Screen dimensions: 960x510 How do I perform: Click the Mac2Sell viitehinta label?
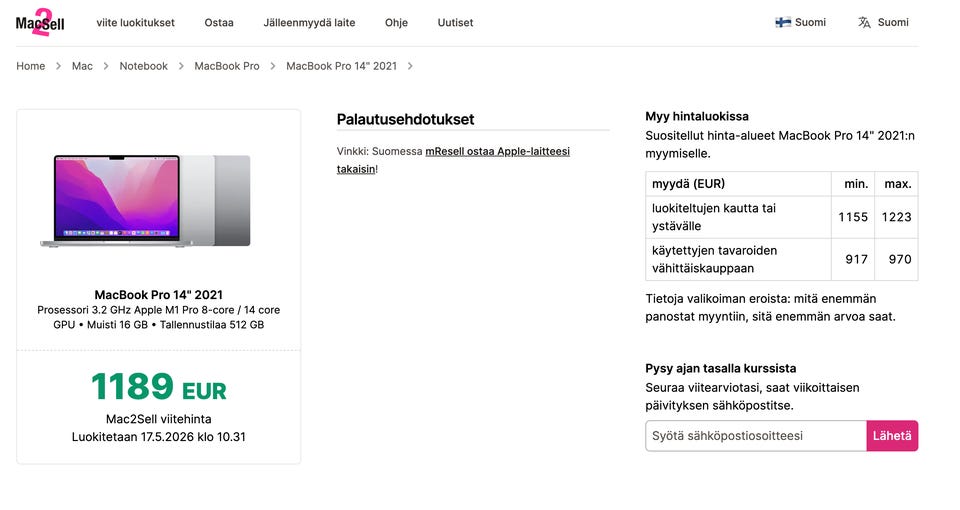tap(159, 419)
